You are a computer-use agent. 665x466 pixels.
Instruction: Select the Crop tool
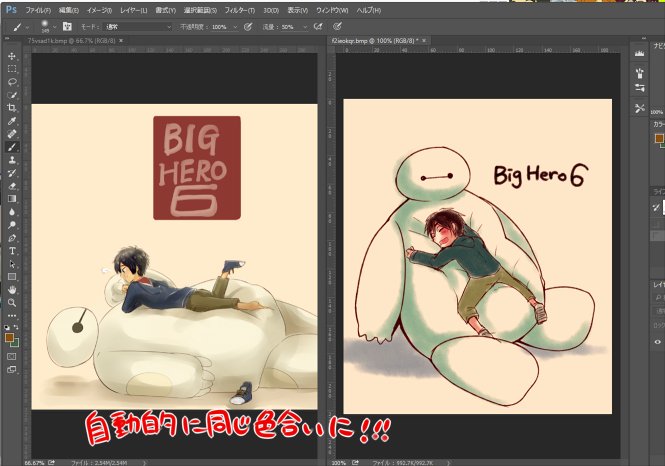coord(12,108)
